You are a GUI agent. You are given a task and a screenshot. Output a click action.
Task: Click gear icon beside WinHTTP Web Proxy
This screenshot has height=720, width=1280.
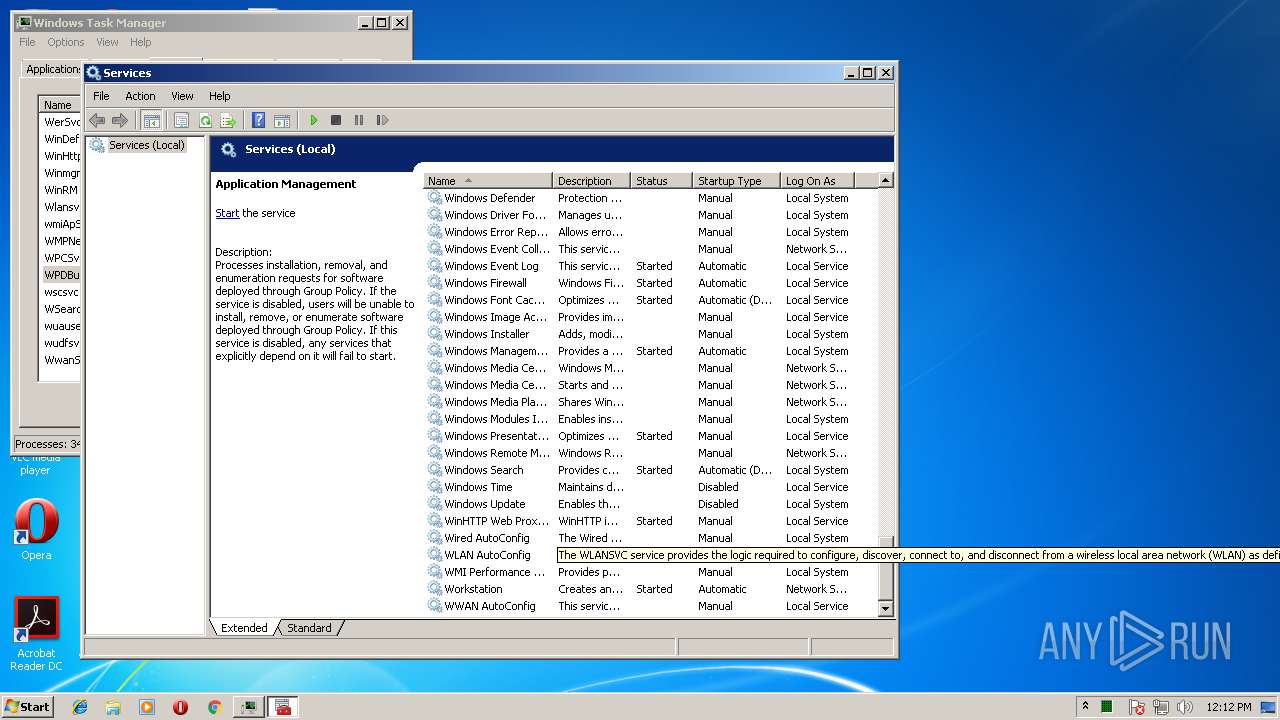point(435,521)
